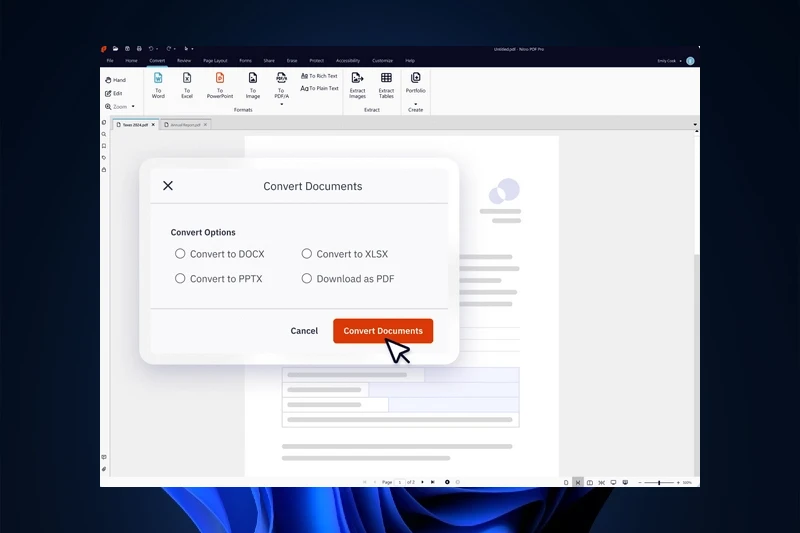Select the Edit tool

pos(113,93)
